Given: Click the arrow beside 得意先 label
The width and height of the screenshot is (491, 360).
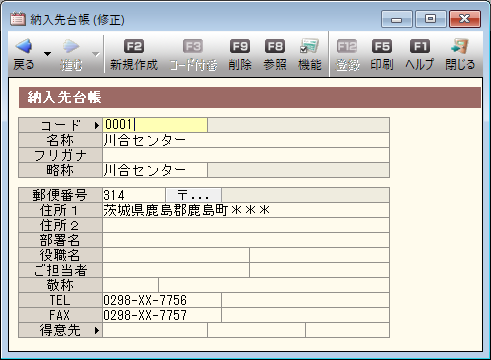Looking at the screenshot, I should point(97,330).
